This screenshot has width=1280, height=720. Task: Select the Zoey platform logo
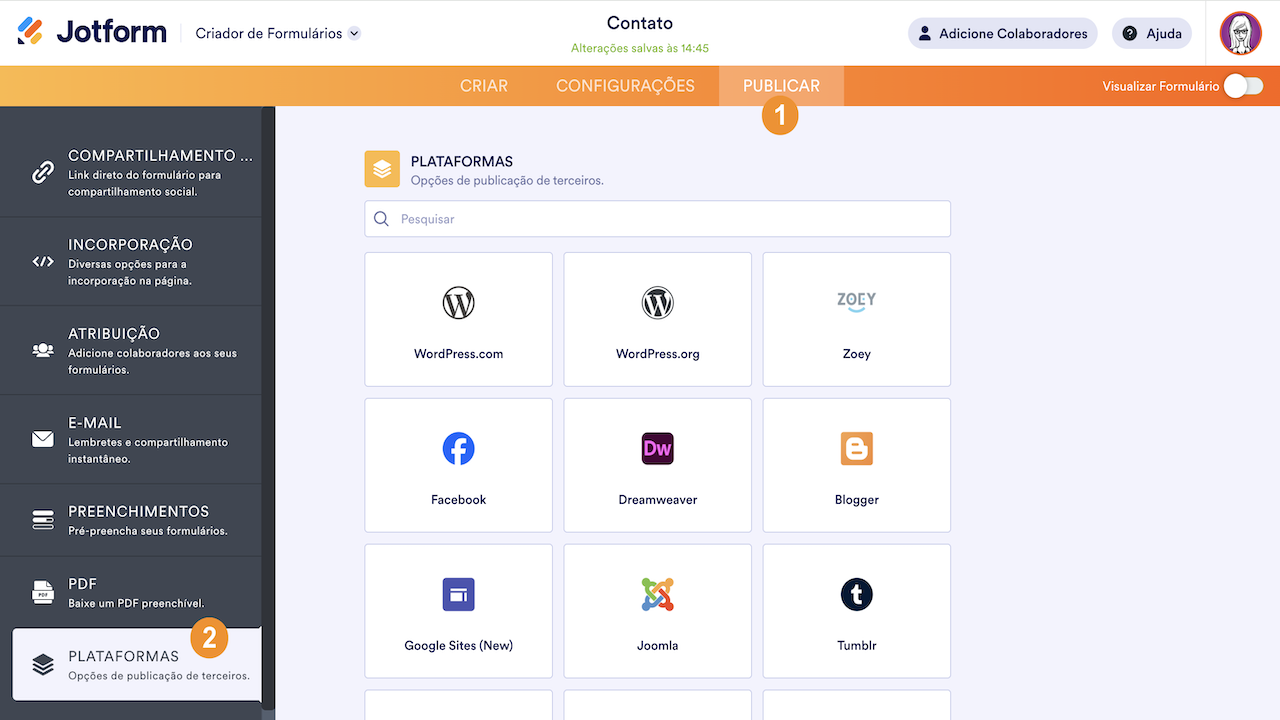(857, 301)
